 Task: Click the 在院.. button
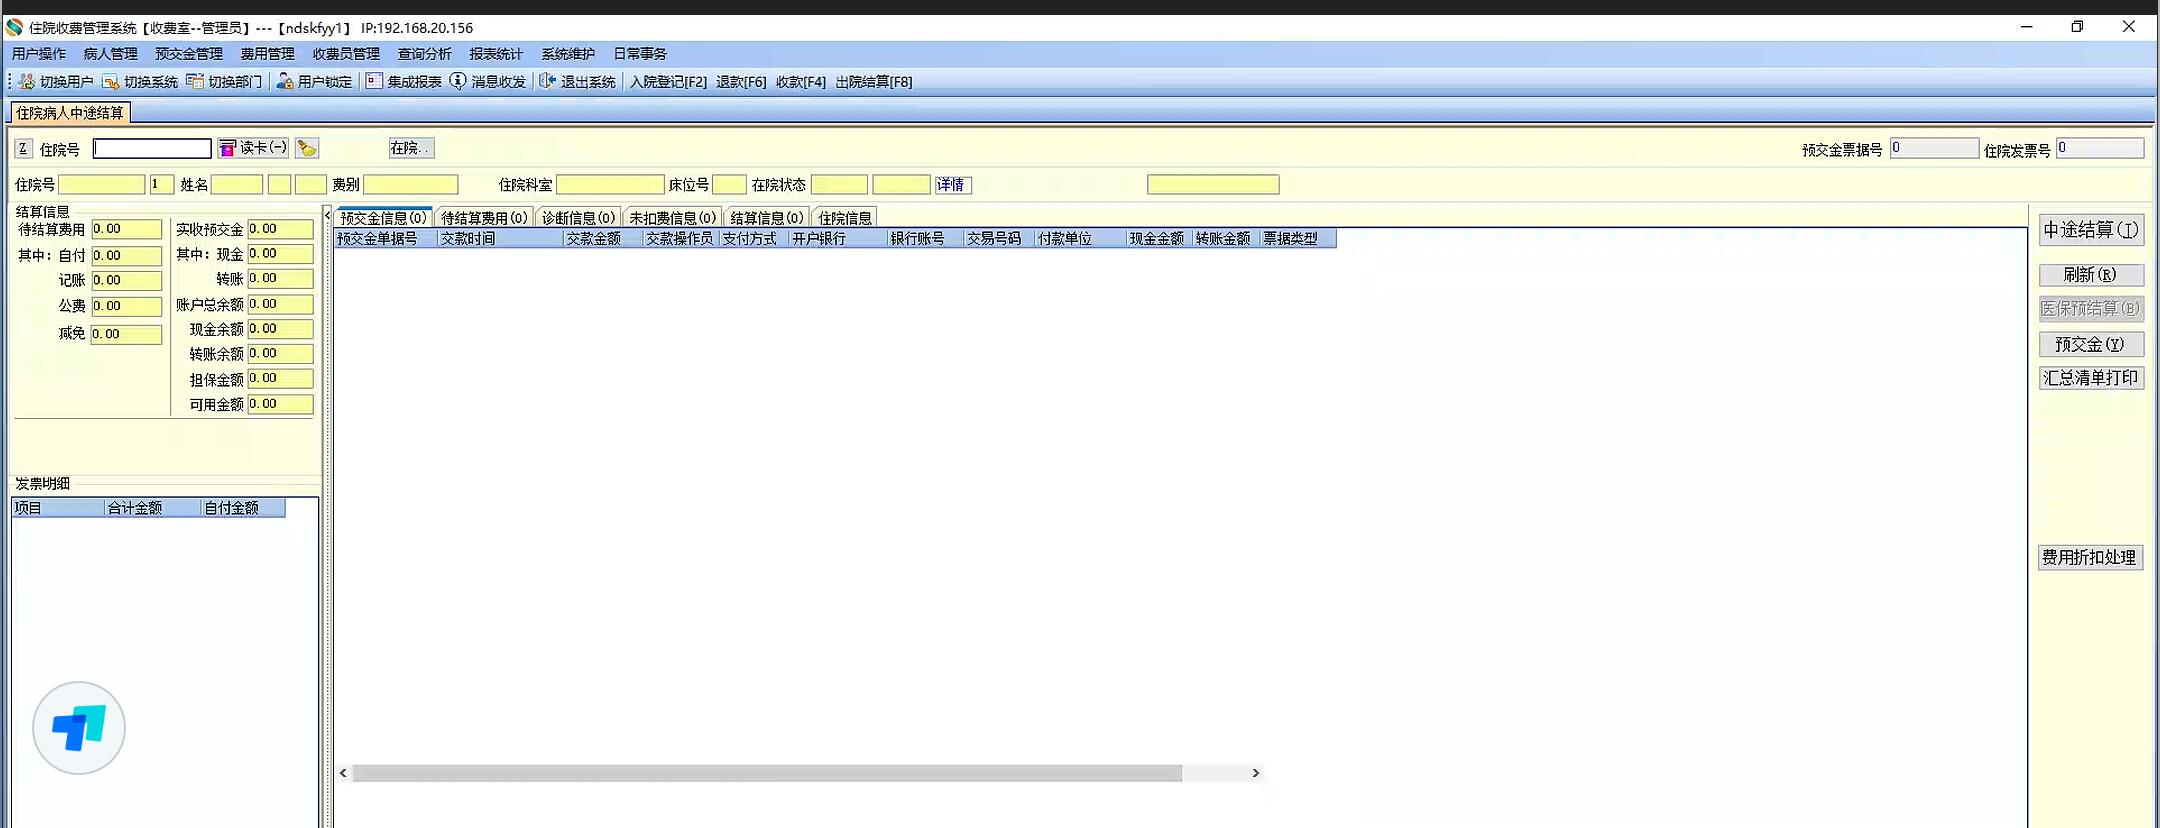pos(411,148)
